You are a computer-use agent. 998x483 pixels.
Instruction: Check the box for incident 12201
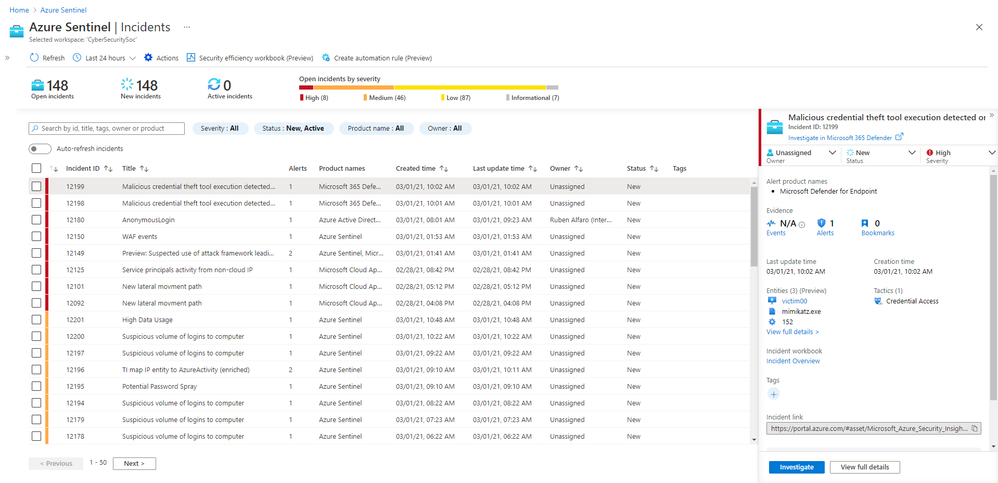(36, 319)
